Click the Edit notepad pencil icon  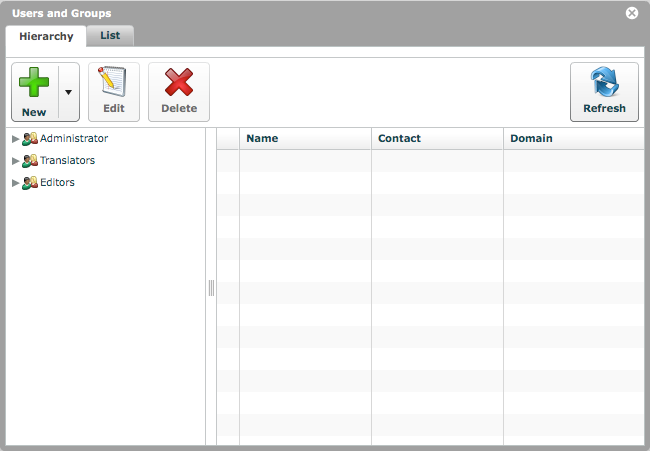(x=112, y=81)
